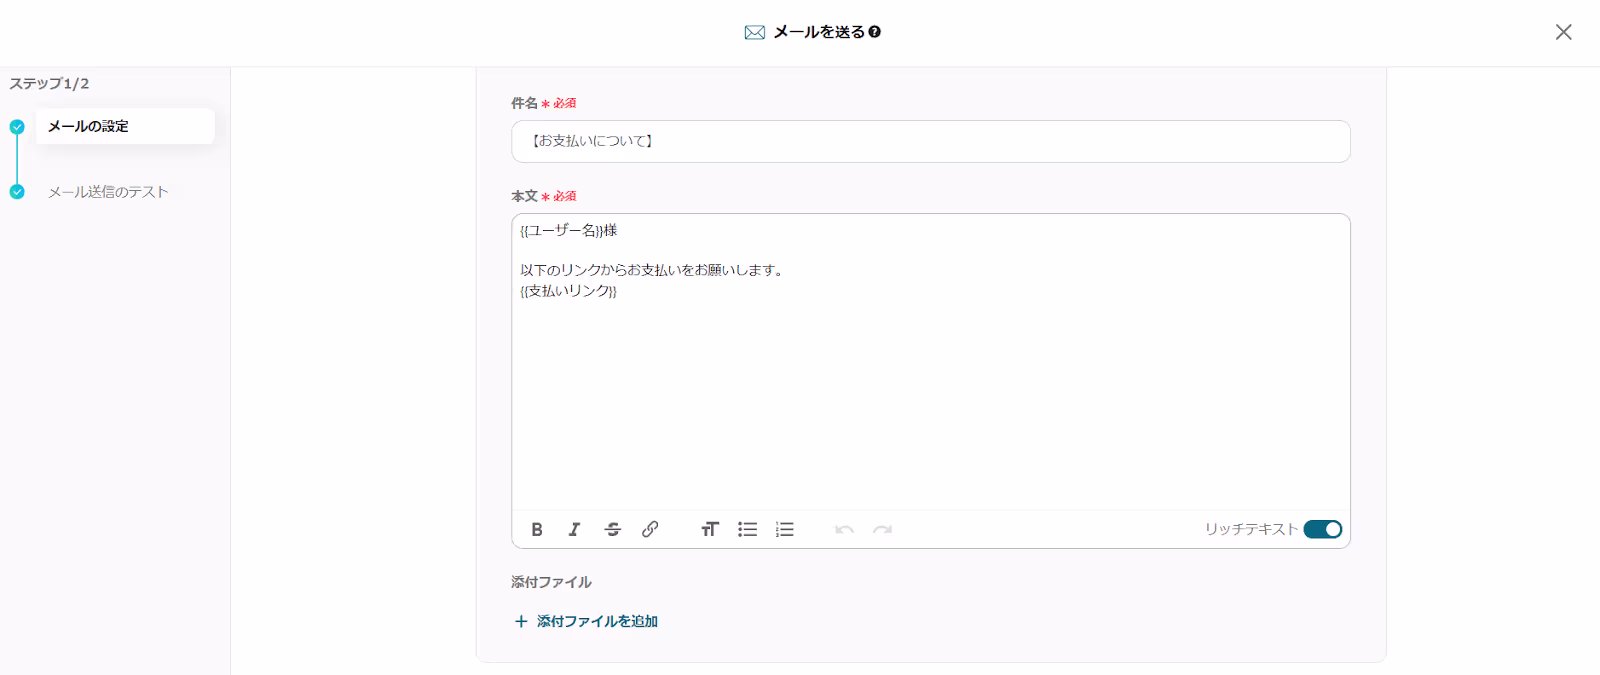
Task: Click the リッチテキスト label
Action: (1251, 529)
